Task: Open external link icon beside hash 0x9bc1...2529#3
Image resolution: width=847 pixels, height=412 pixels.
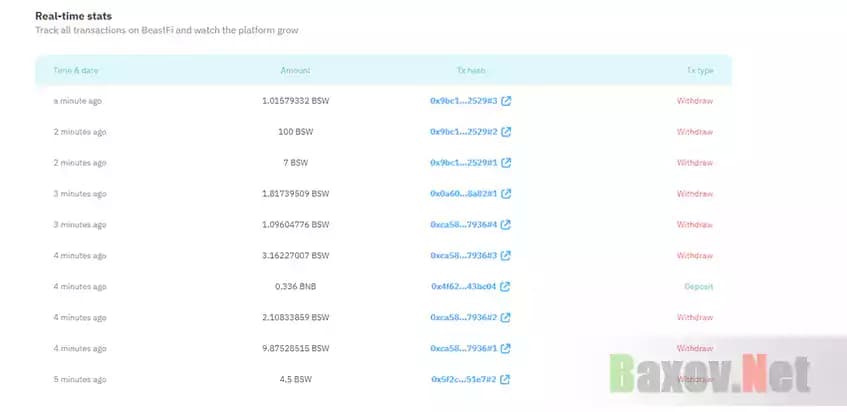Action: 506,101
